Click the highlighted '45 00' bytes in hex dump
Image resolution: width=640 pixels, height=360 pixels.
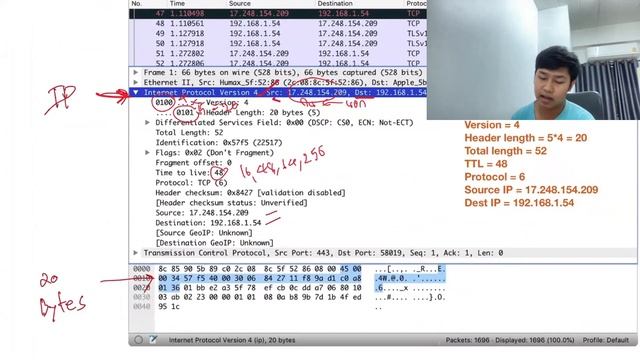[351, 269]
